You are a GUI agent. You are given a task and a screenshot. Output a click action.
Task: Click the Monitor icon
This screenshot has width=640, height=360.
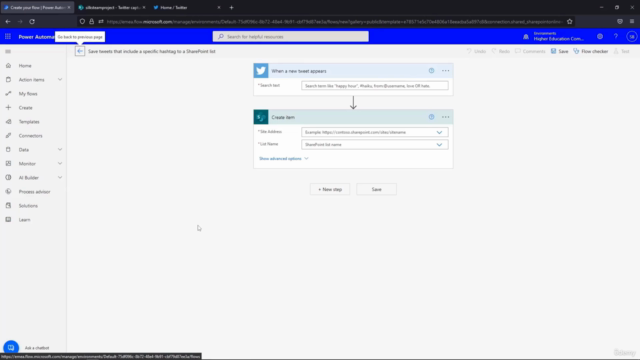click(8, 164)
